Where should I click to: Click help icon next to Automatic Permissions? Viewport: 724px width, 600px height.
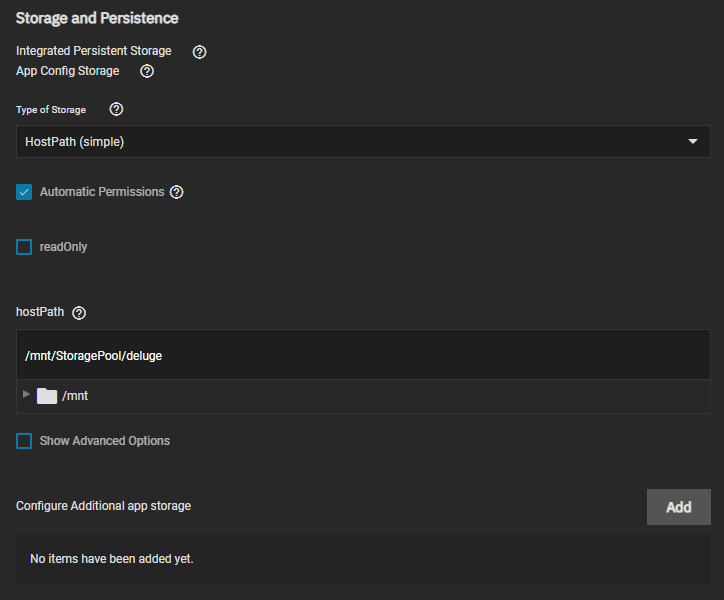coord(177,192)
